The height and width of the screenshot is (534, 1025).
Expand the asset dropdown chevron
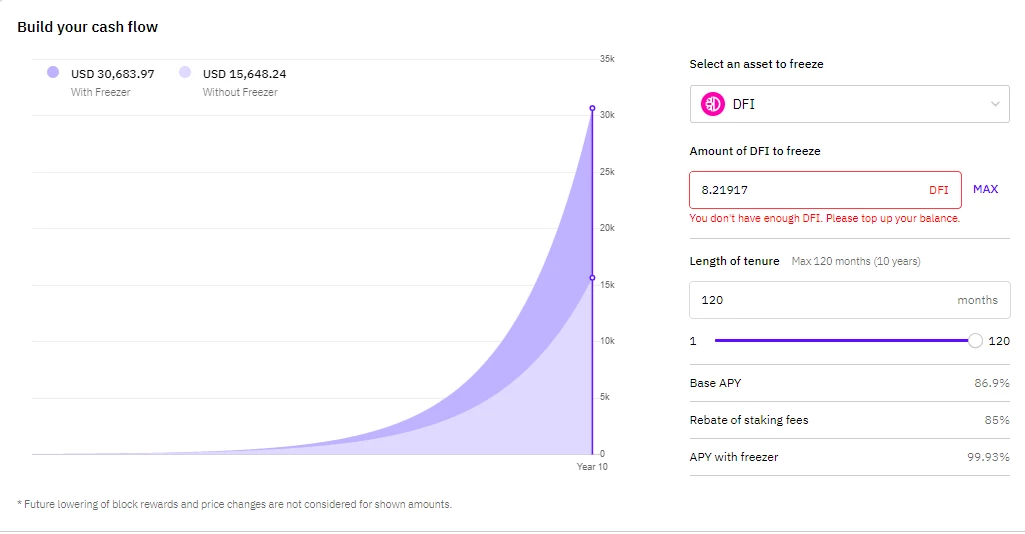[x=995, y=104]
